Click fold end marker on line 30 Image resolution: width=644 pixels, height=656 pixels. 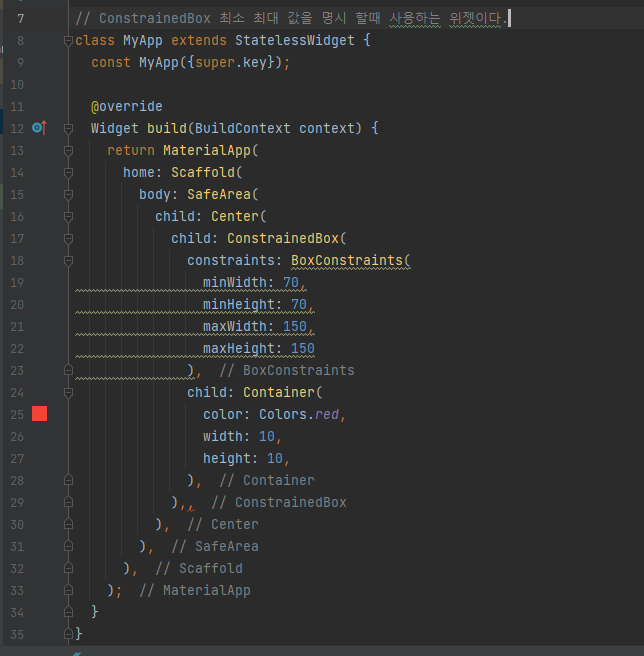[x=68, y=524]
